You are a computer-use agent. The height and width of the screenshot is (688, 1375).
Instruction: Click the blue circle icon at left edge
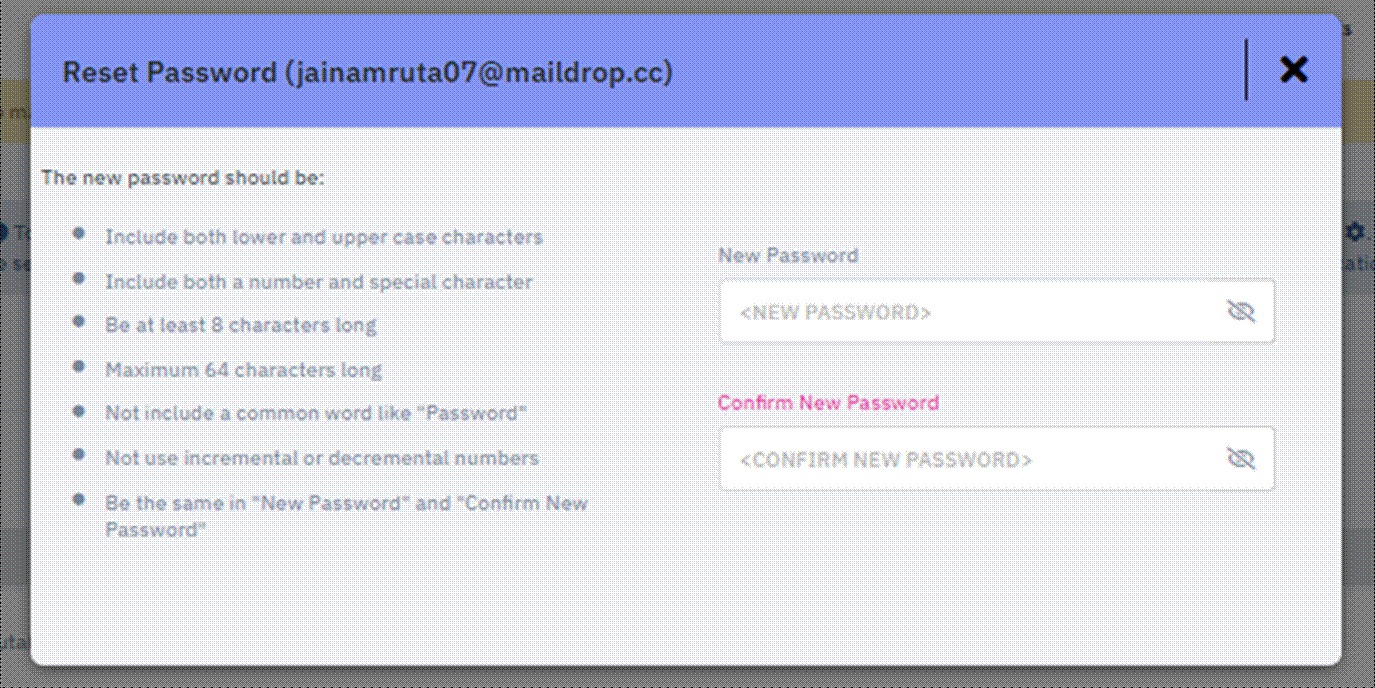[4, 232]
